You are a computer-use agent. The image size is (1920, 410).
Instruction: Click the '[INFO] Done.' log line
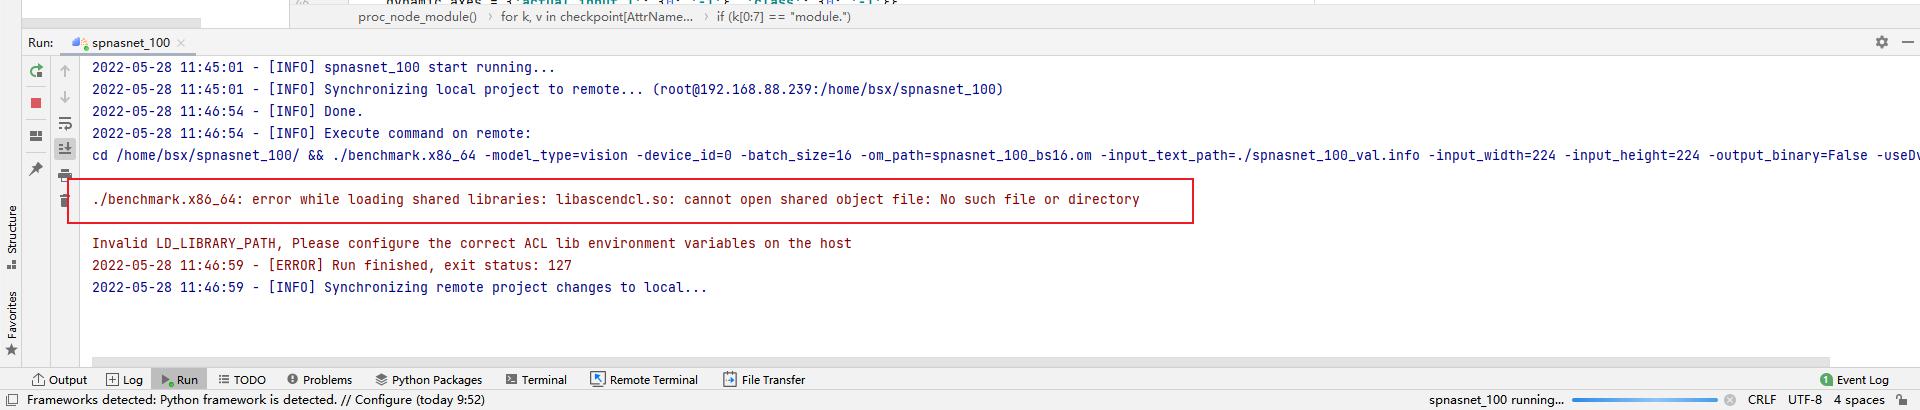tap(228, 112)
